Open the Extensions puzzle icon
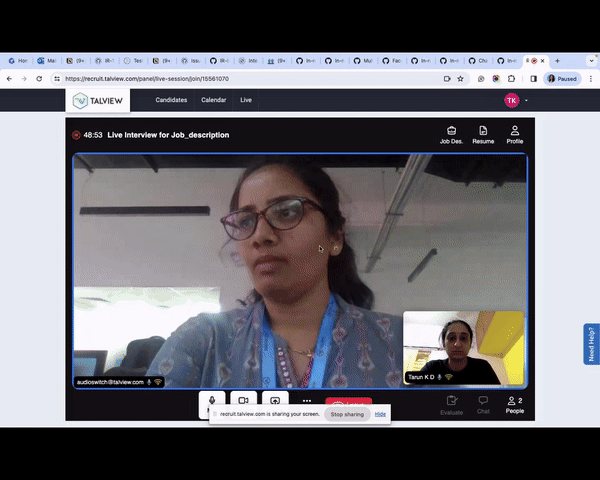 click(x=511, y=78)
